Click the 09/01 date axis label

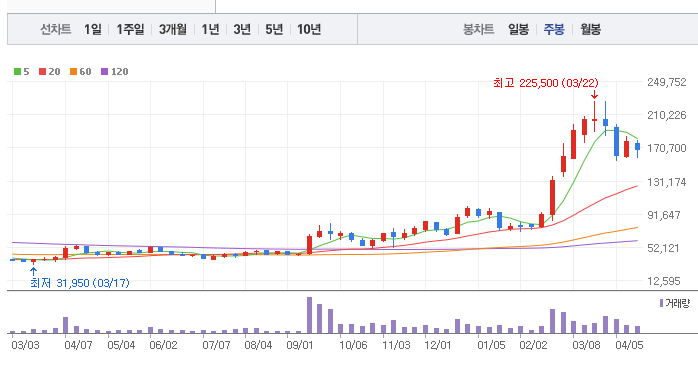[300, 345]
